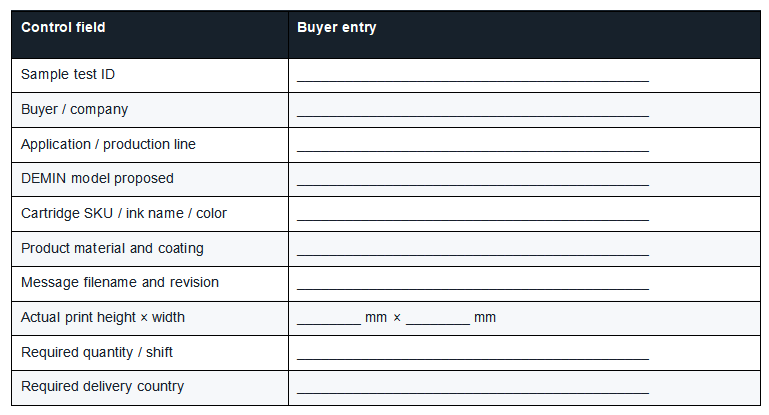Click the Required quantity / shift label
The width and height of the screenshot is (769, 415).
coord(97,352)
